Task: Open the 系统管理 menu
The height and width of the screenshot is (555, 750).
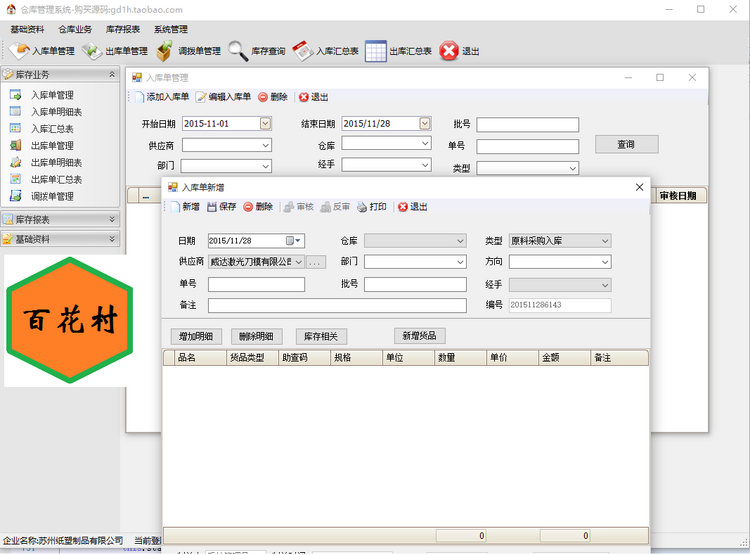Action: tap(170, 30)
